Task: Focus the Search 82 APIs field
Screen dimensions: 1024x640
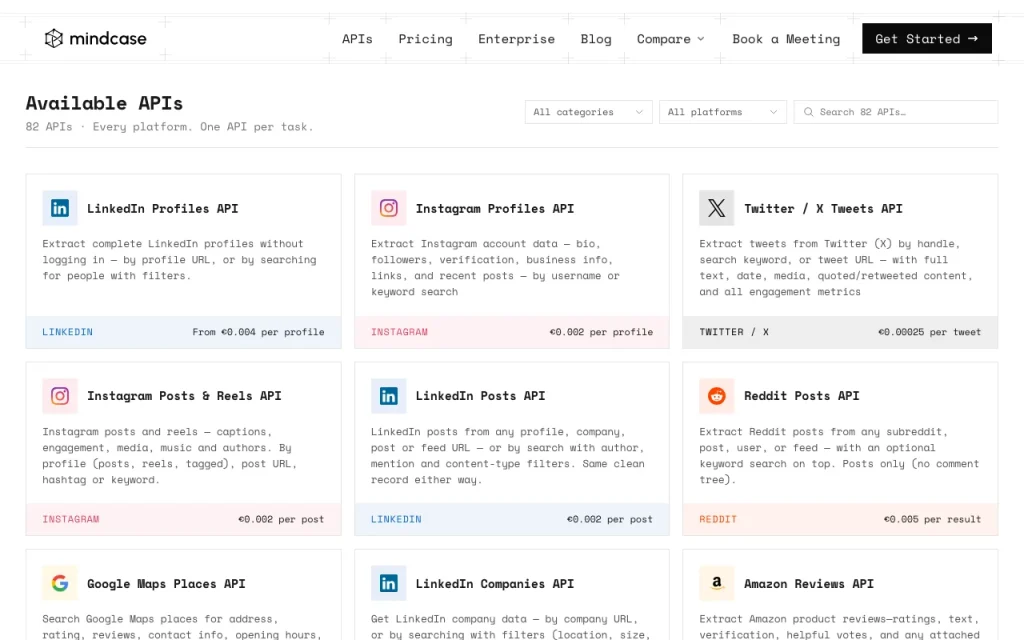Action: tap(895, 112)
